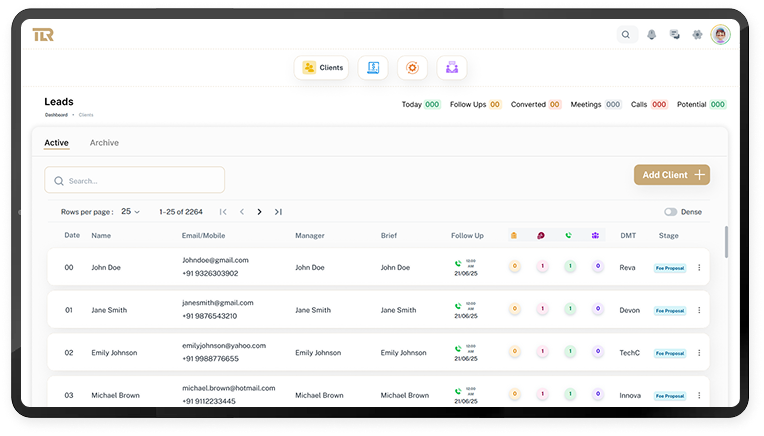
Task: Click the DMT column header
Action: point(628,236)
